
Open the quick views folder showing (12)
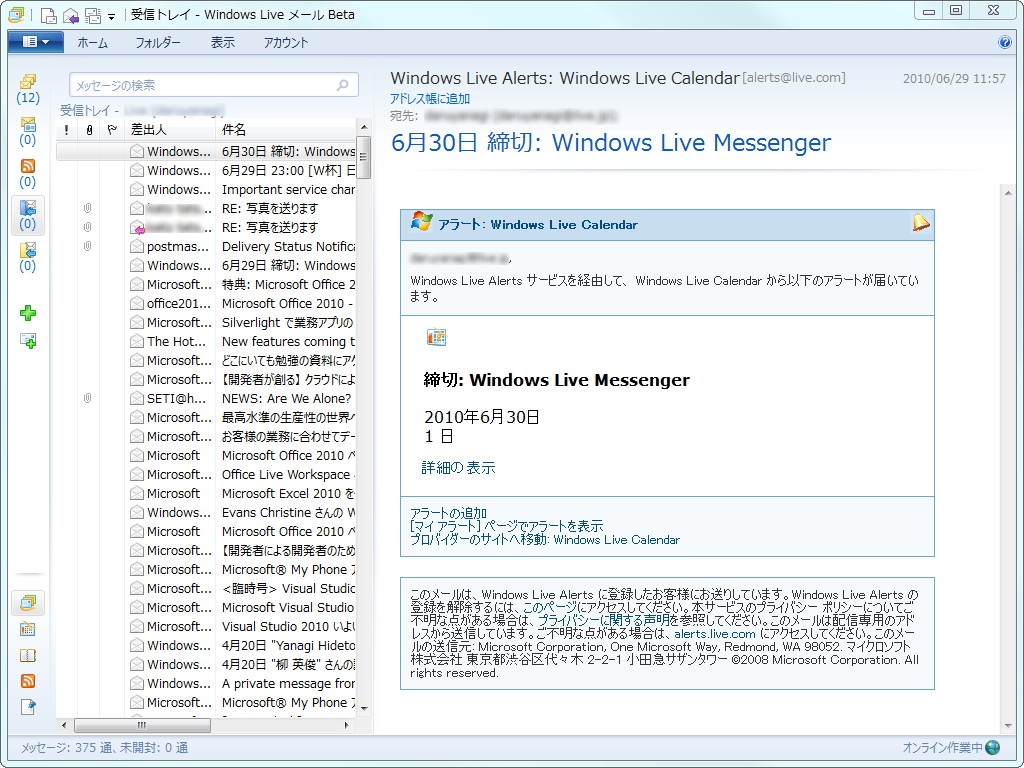[x=27, y=89]
